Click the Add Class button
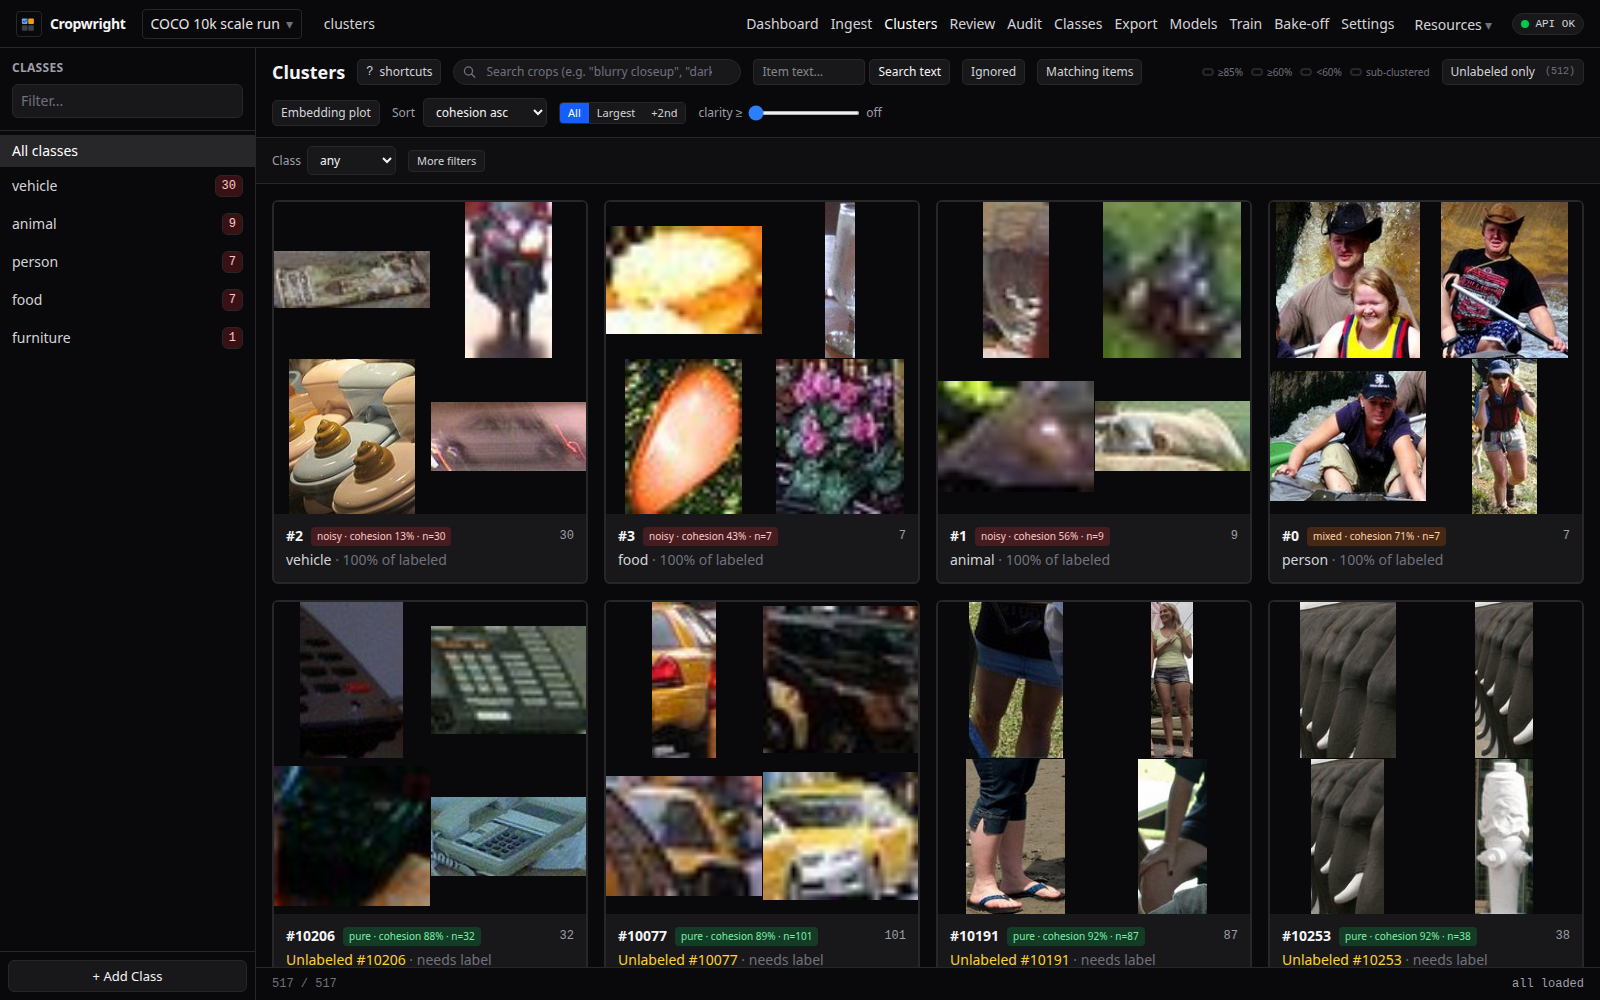The width and height of the screenshot is (1600, 1000). coord(127,976)
